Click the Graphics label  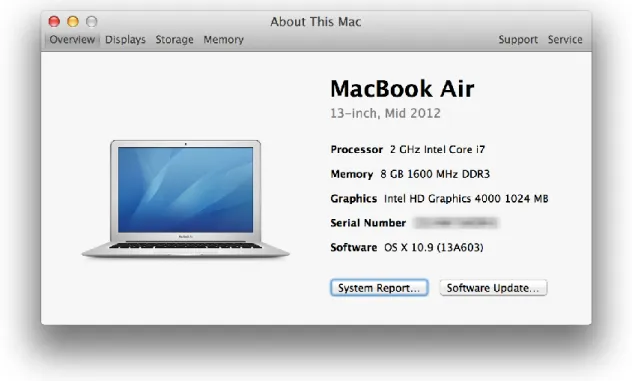(353, 199)
